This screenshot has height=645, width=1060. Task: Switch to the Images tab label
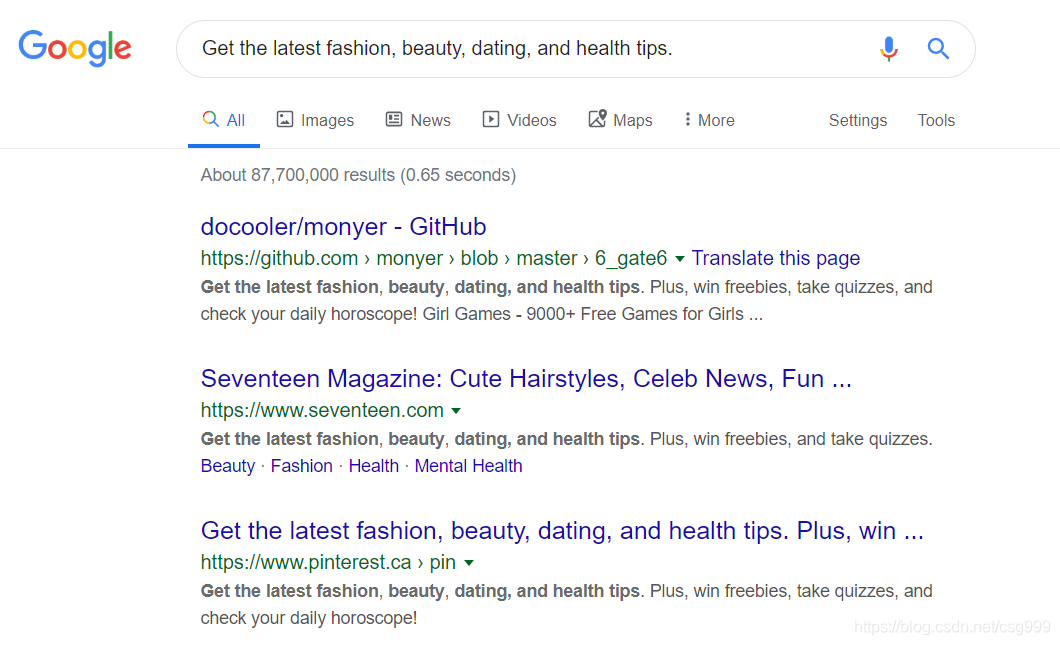point(327,120)
